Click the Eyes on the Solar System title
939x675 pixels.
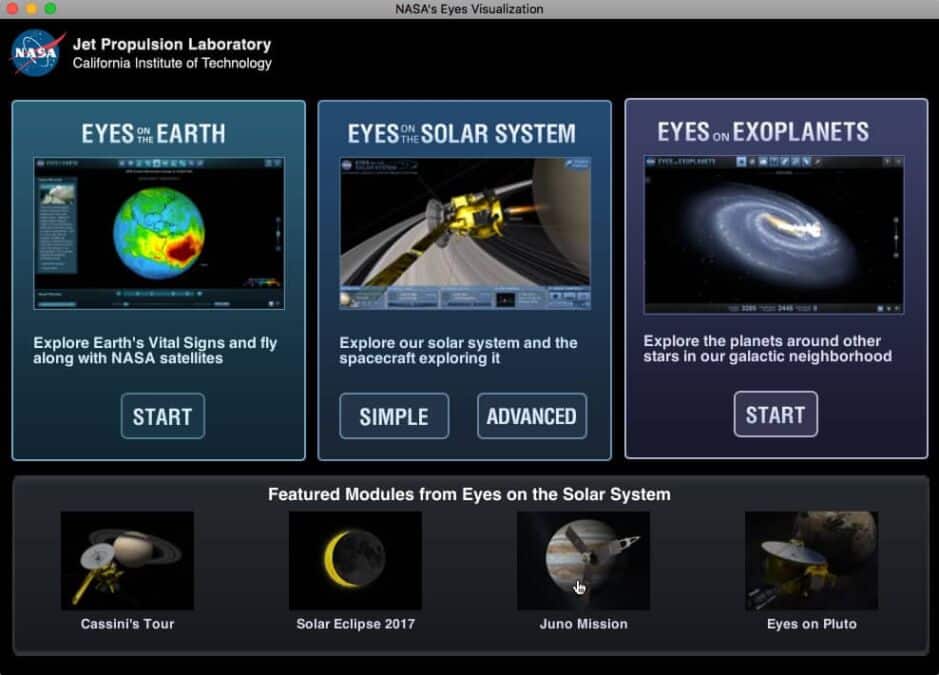pos(461,134)
